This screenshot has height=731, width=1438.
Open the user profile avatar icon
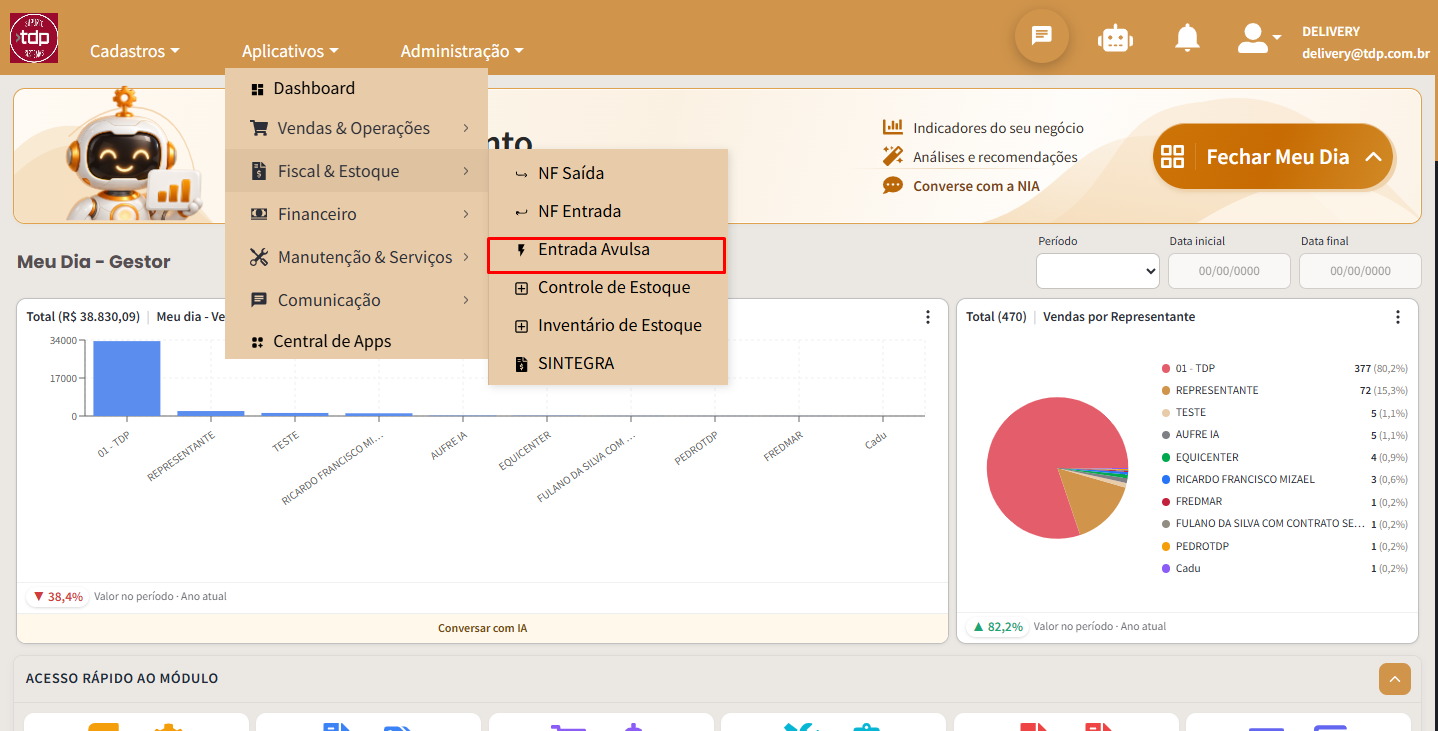pyautogui.click(x=1252, y=38)
